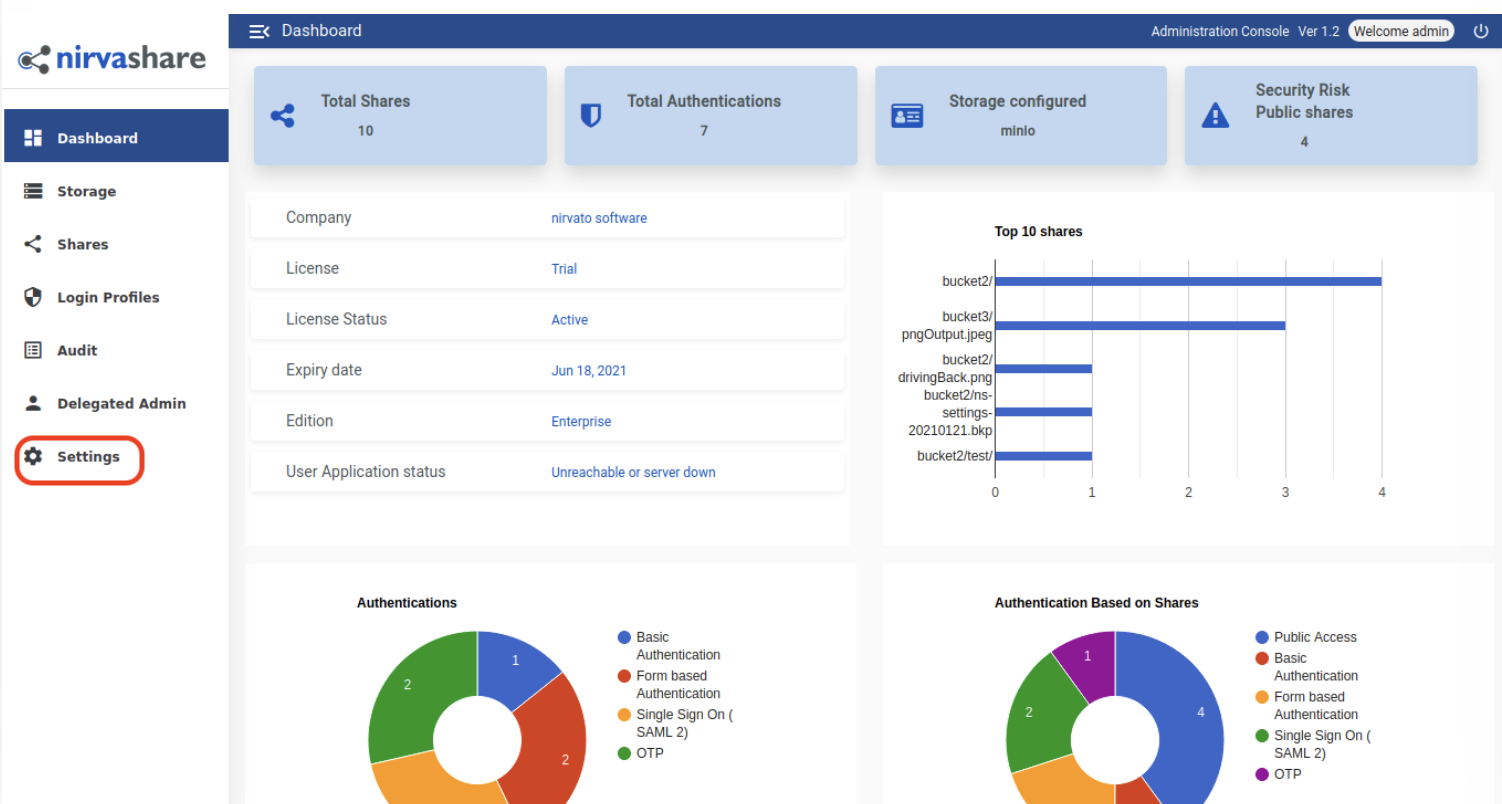Click the Shares share icon in sidebar

(33, 243)
